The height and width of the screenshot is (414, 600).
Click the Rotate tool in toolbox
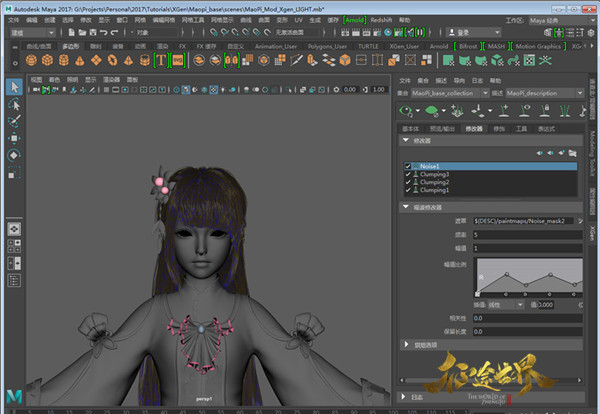[x=15, y=155]
